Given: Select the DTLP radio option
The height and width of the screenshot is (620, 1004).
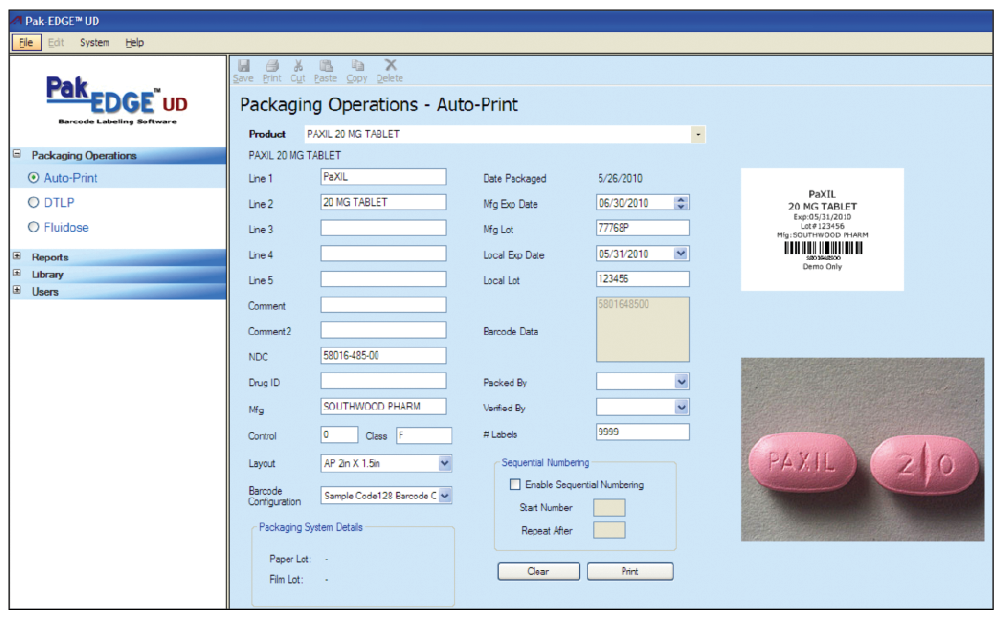Looking at the screenshot, I should pyautogui.click(x=34, y=203).
